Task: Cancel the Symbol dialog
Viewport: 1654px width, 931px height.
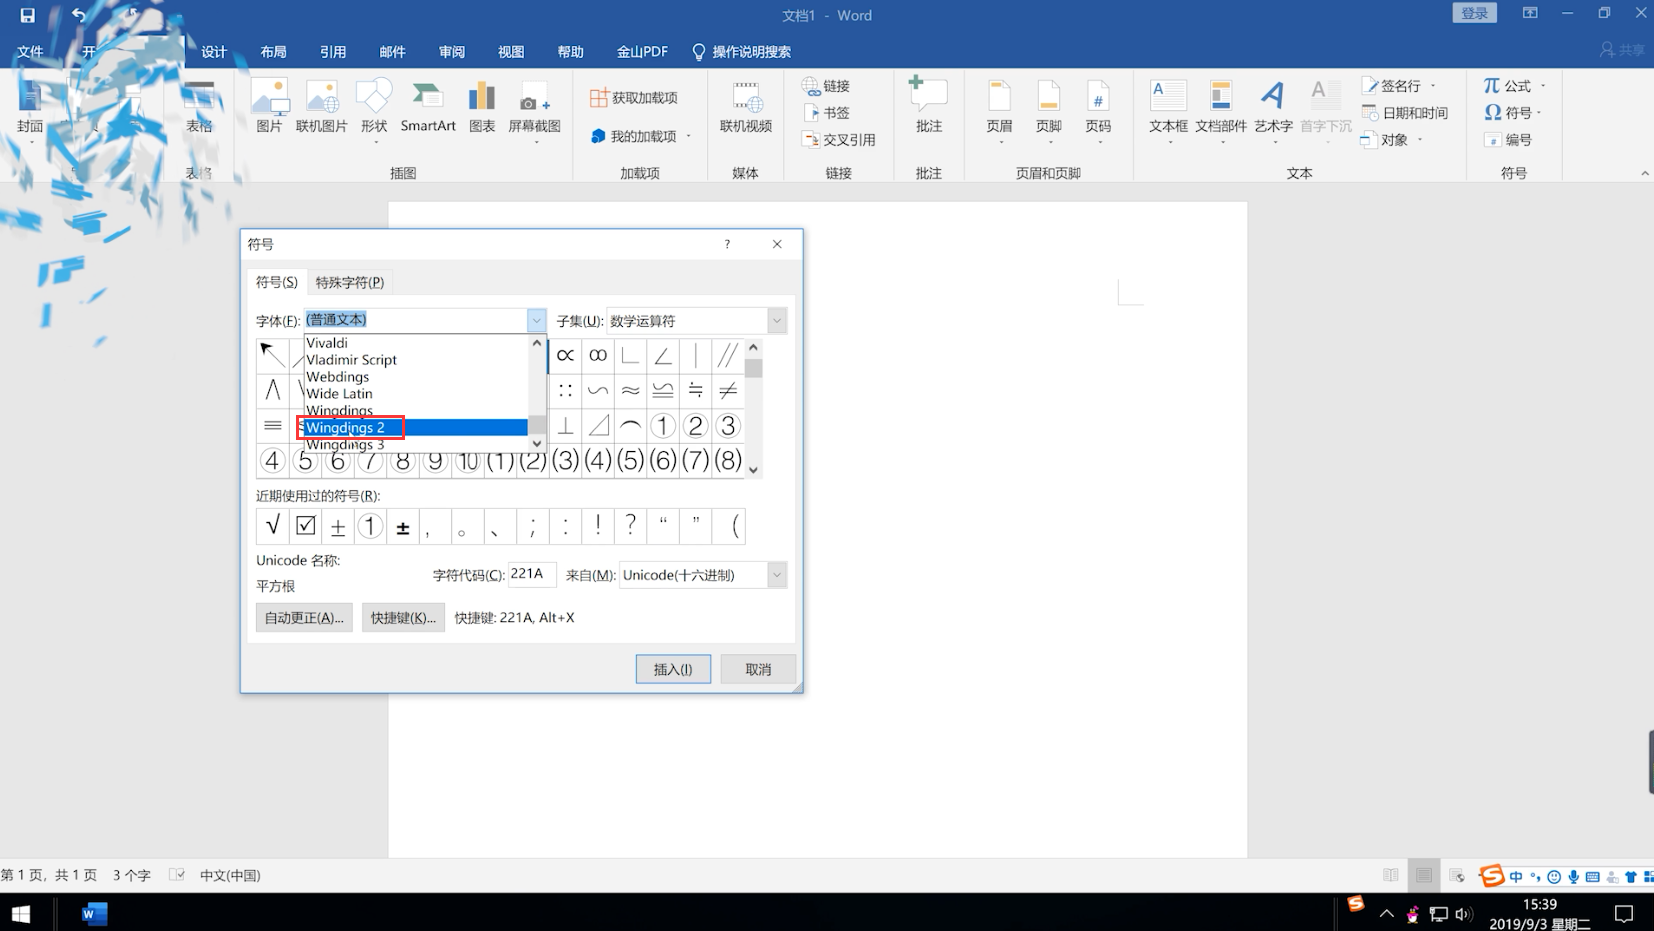Action: (x=758, y=669)
